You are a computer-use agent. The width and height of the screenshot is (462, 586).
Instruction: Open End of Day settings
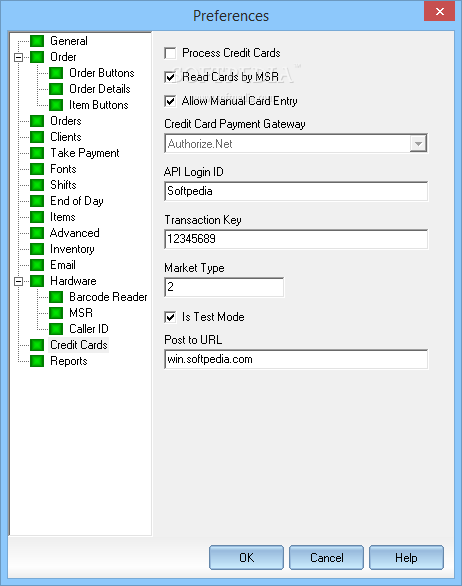(x=77, y=201)
